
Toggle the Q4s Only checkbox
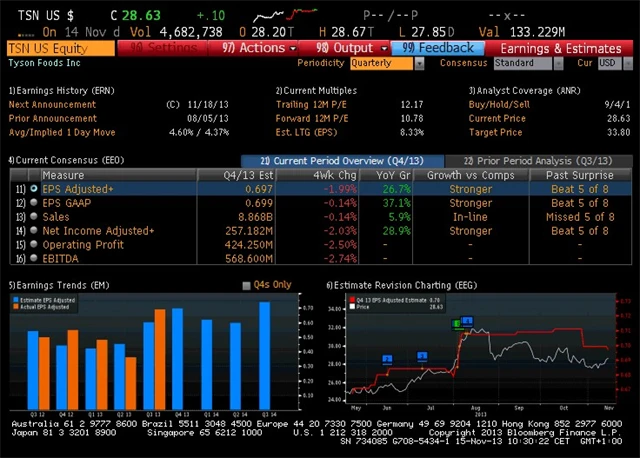tap(247, 285)
